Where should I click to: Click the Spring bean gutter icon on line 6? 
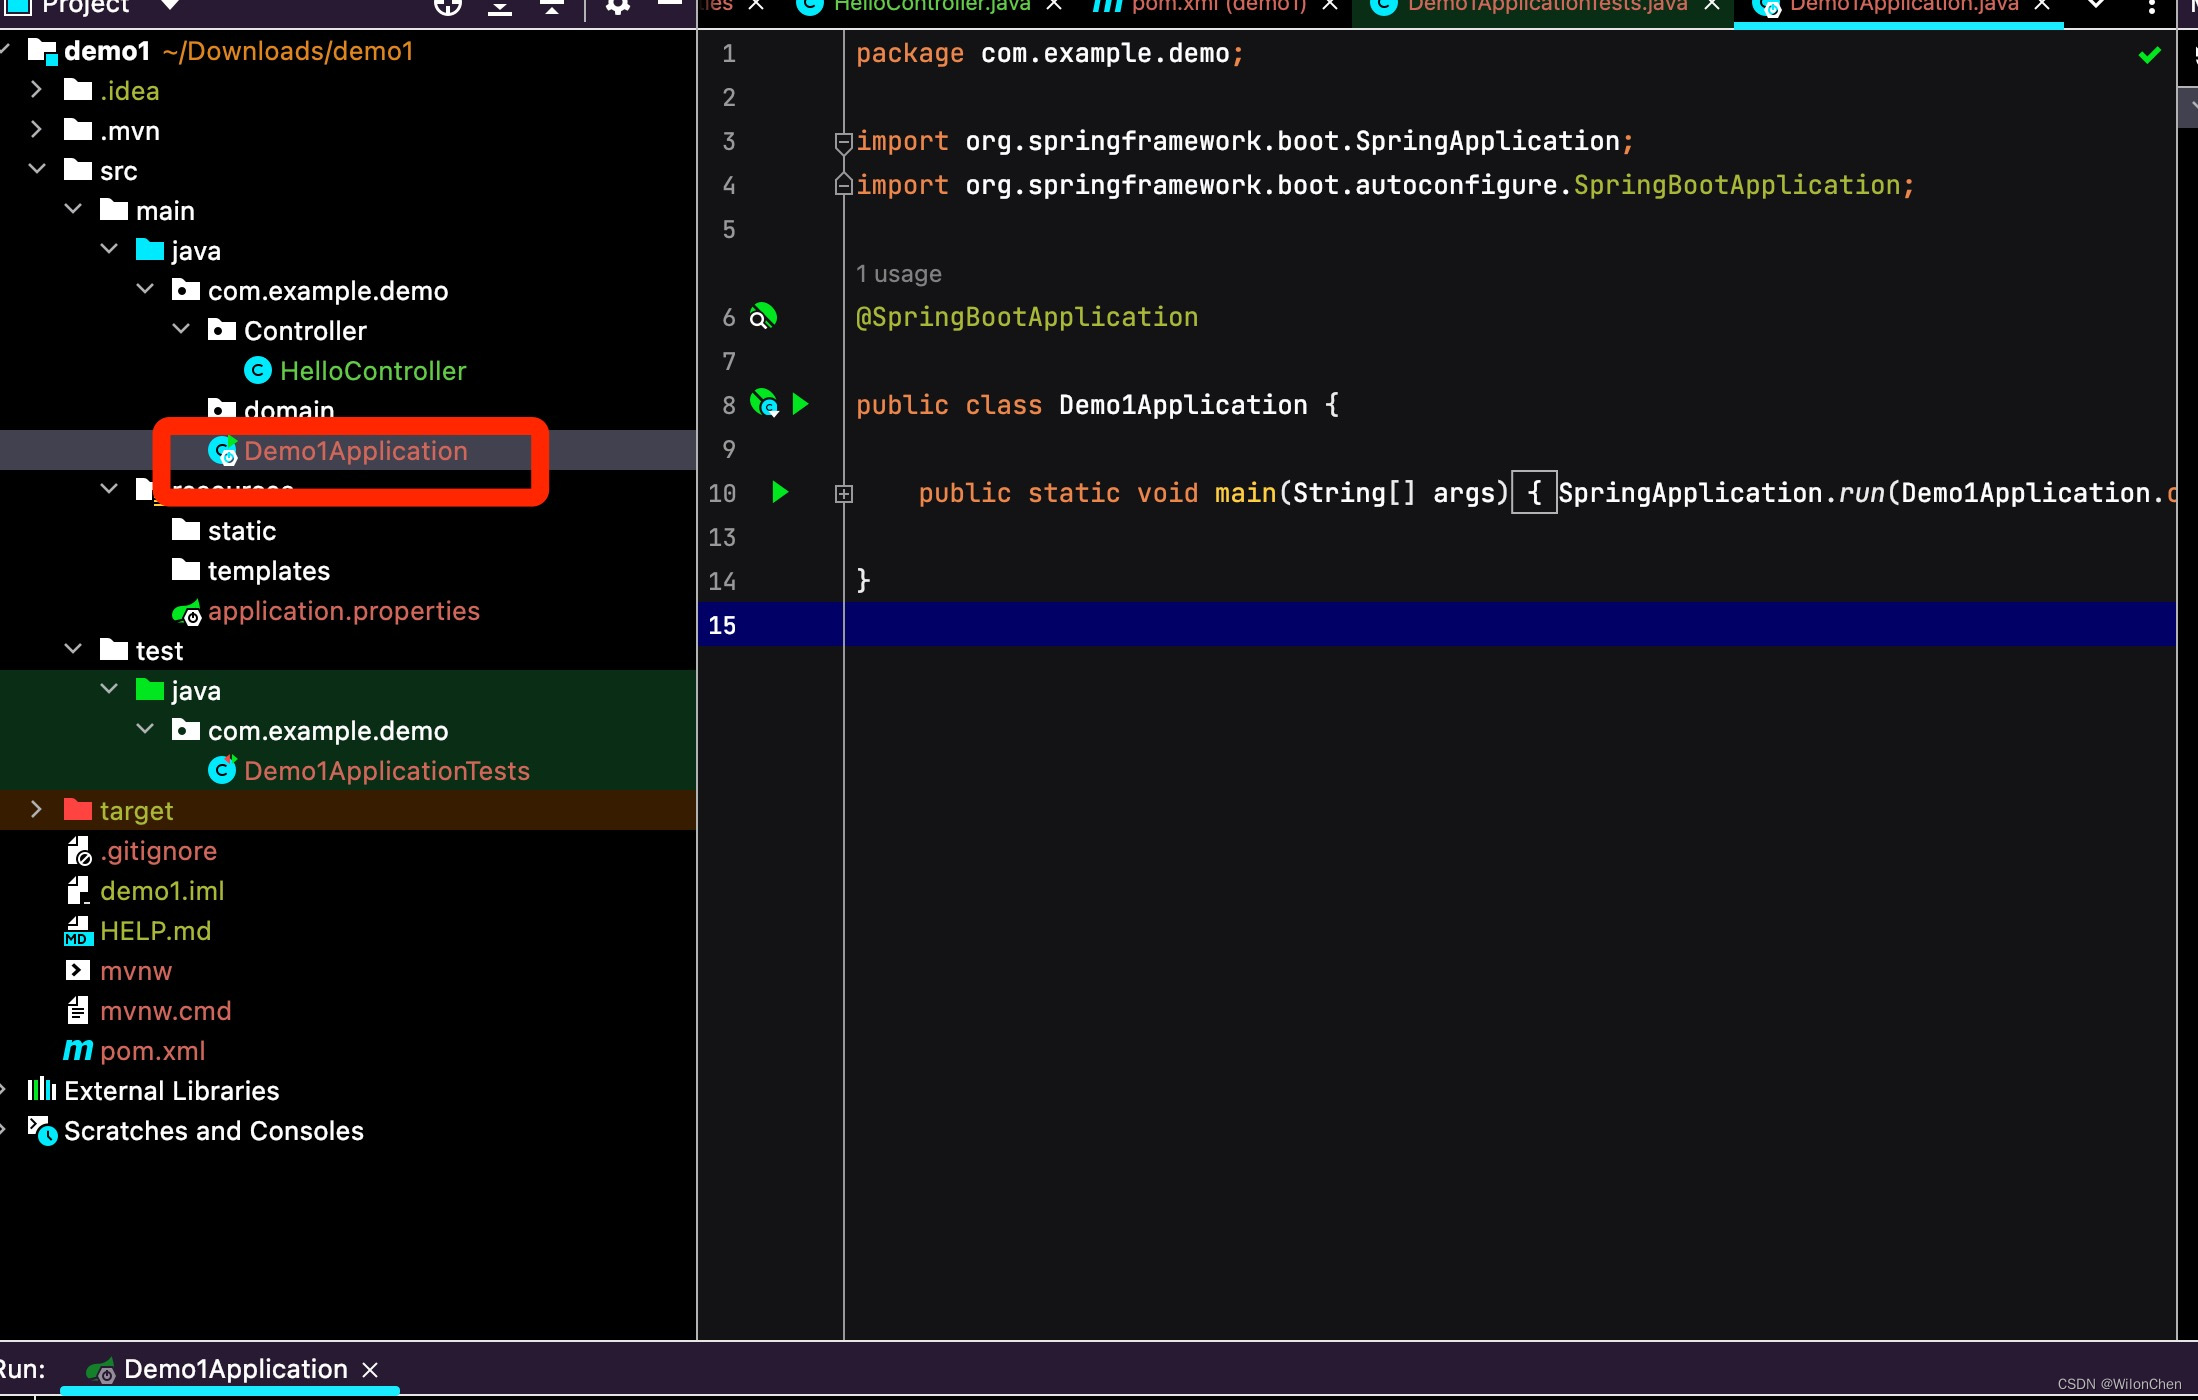[x=763, y=317]
